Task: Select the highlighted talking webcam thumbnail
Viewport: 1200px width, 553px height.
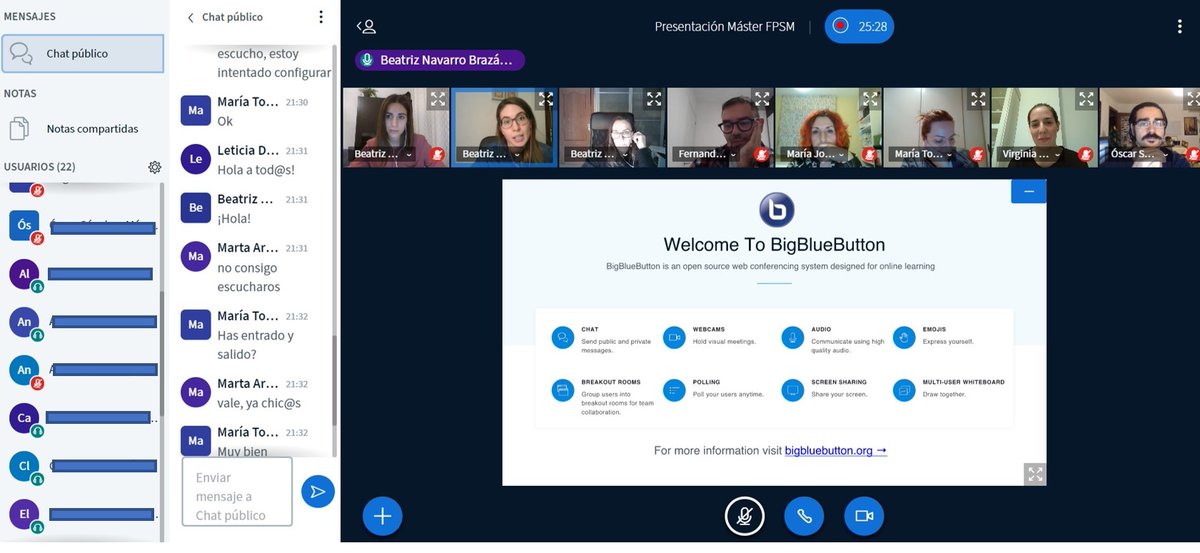Action: [505, 127]
